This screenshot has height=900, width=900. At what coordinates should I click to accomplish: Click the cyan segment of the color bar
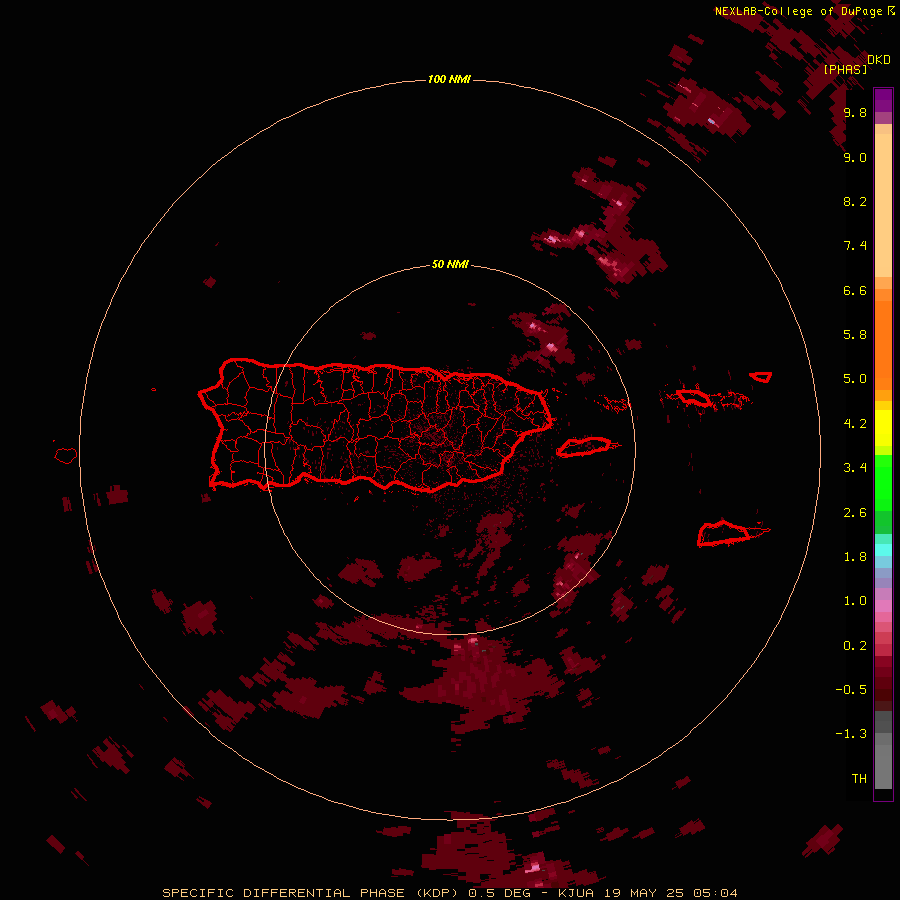tap(883, 550)
